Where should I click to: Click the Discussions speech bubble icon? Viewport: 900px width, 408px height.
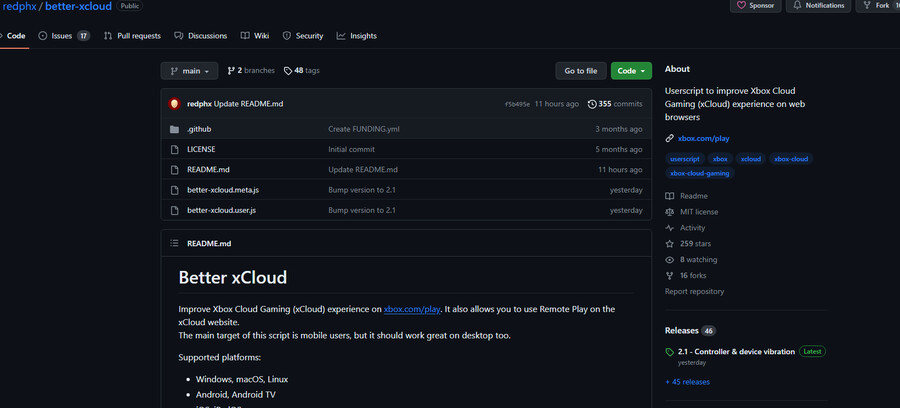point(179,36)
